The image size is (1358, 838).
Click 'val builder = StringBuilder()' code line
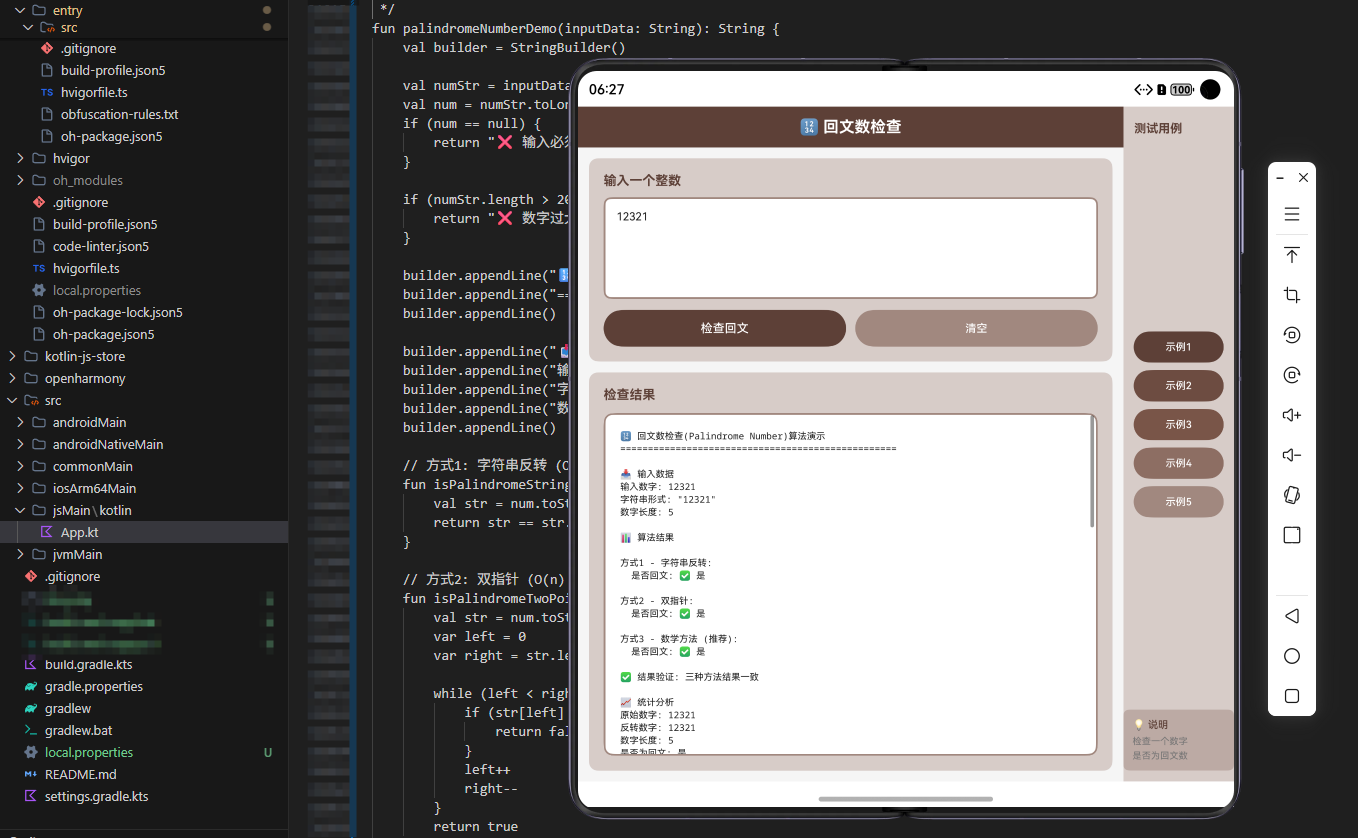pos(514,47)
